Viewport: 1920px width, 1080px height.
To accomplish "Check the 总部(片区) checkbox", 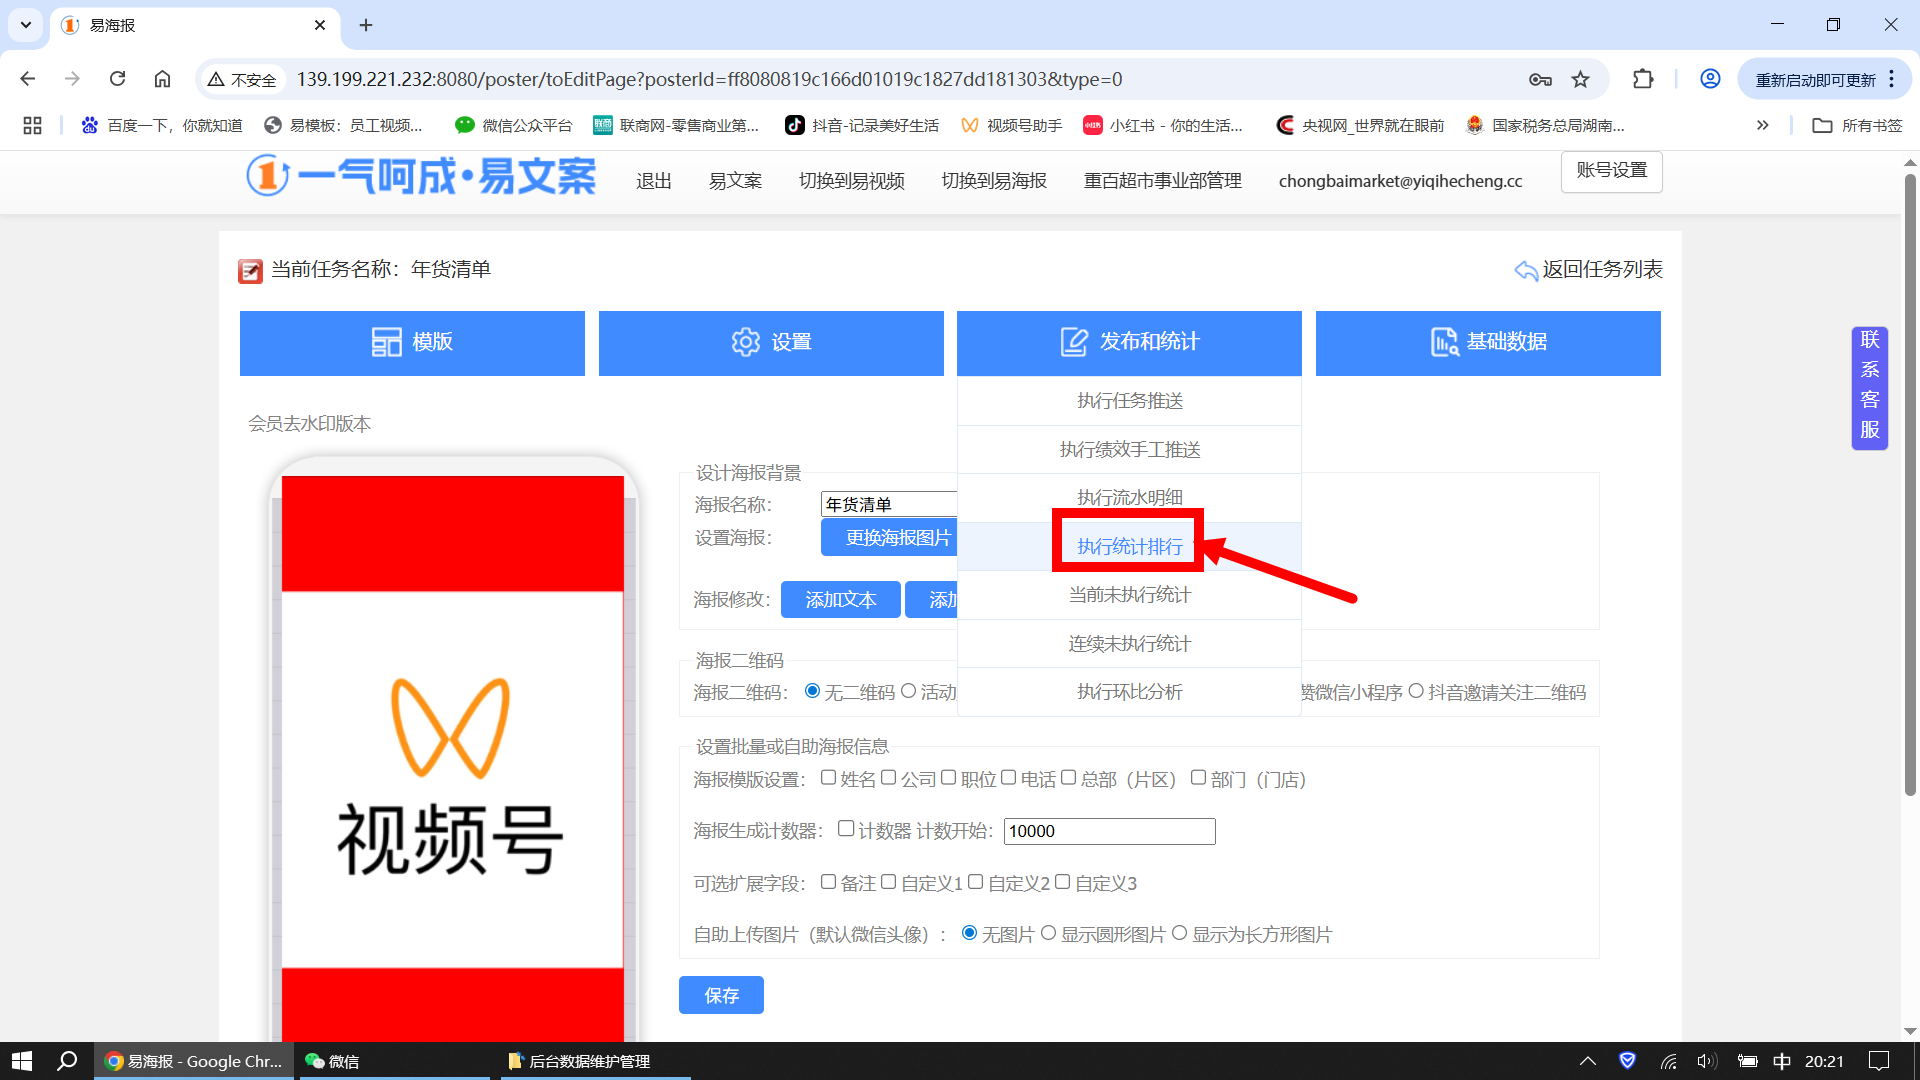I will tap(1068, 778).
